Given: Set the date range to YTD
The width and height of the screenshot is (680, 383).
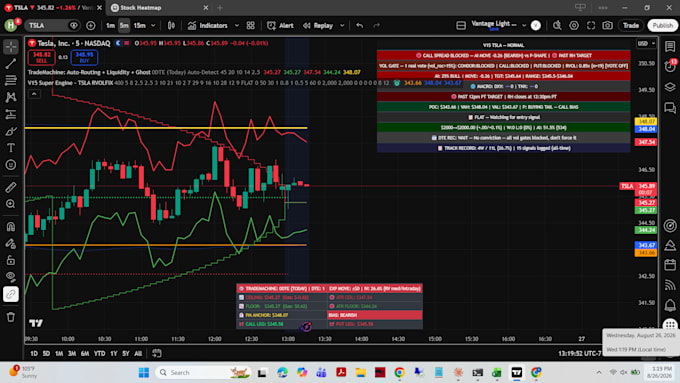Looking at the screenshot, I should 99,354.
